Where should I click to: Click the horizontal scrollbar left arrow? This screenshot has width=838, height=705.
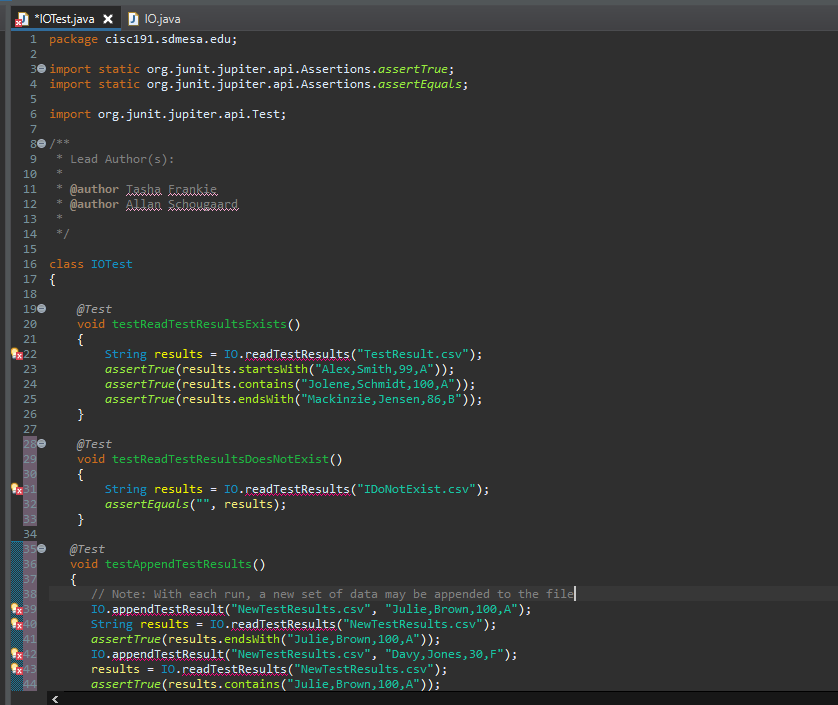54,698
